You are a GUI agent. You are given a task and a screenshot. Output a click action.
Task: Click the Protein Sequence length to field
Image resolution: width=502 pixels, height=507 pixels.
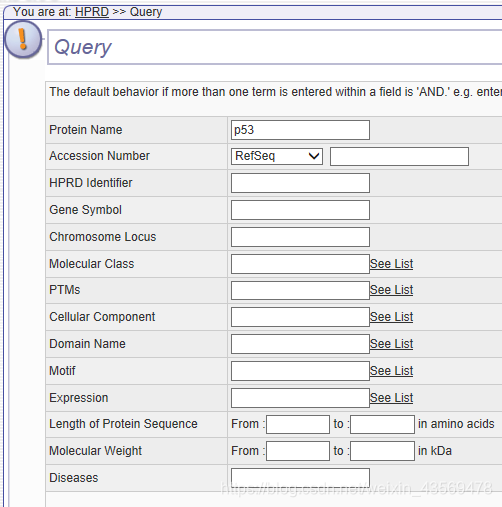(x=383, y=424)
